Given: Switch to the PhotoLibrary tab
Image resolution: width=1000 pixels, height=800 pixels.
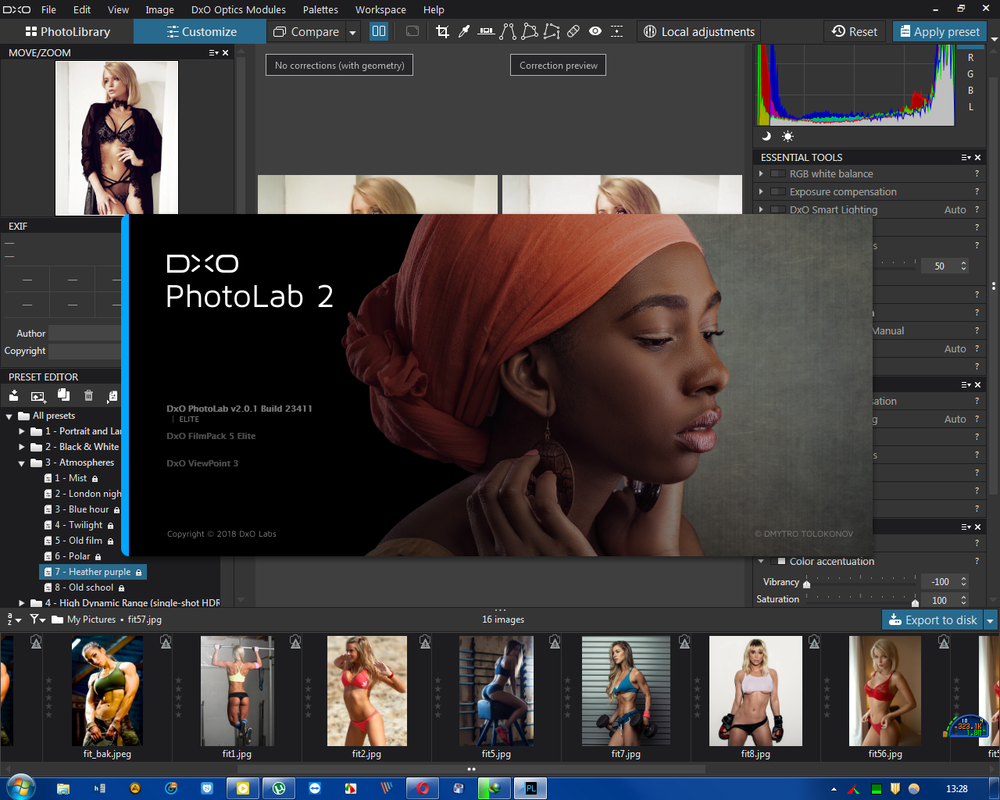Looking at the screenshot, I should tap(67, 31).
